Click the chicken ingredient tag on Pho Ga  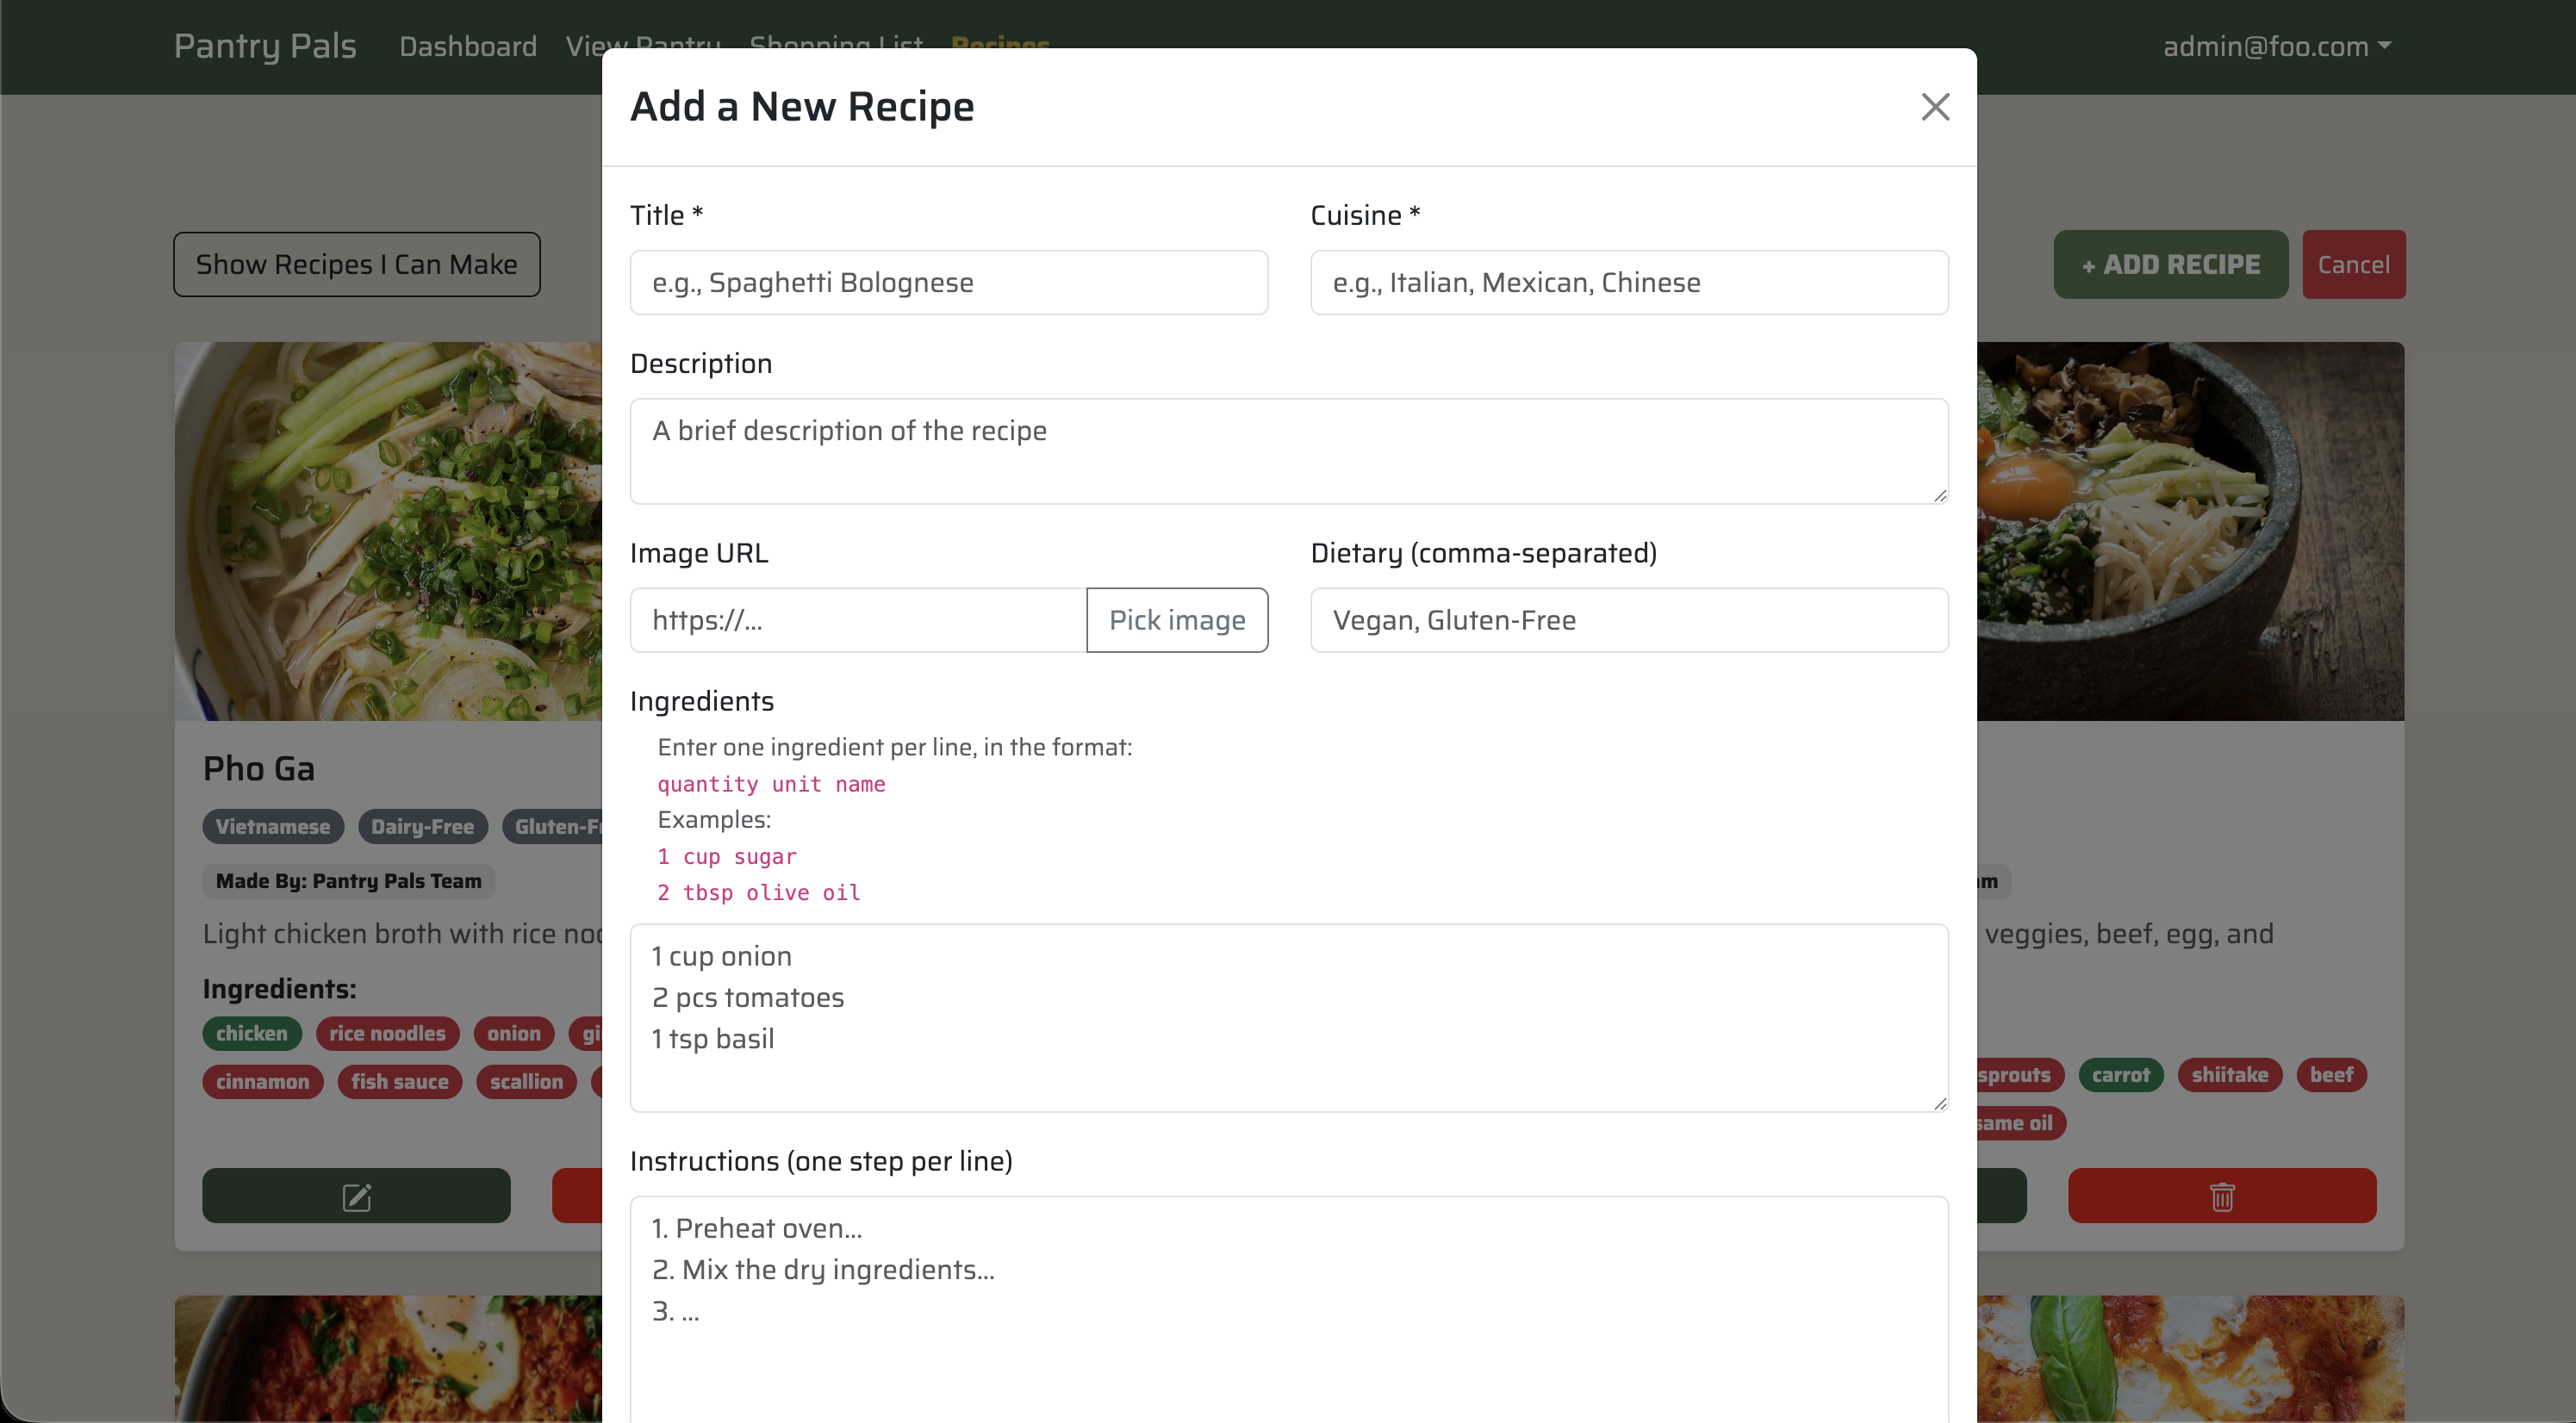(251, 1033)
